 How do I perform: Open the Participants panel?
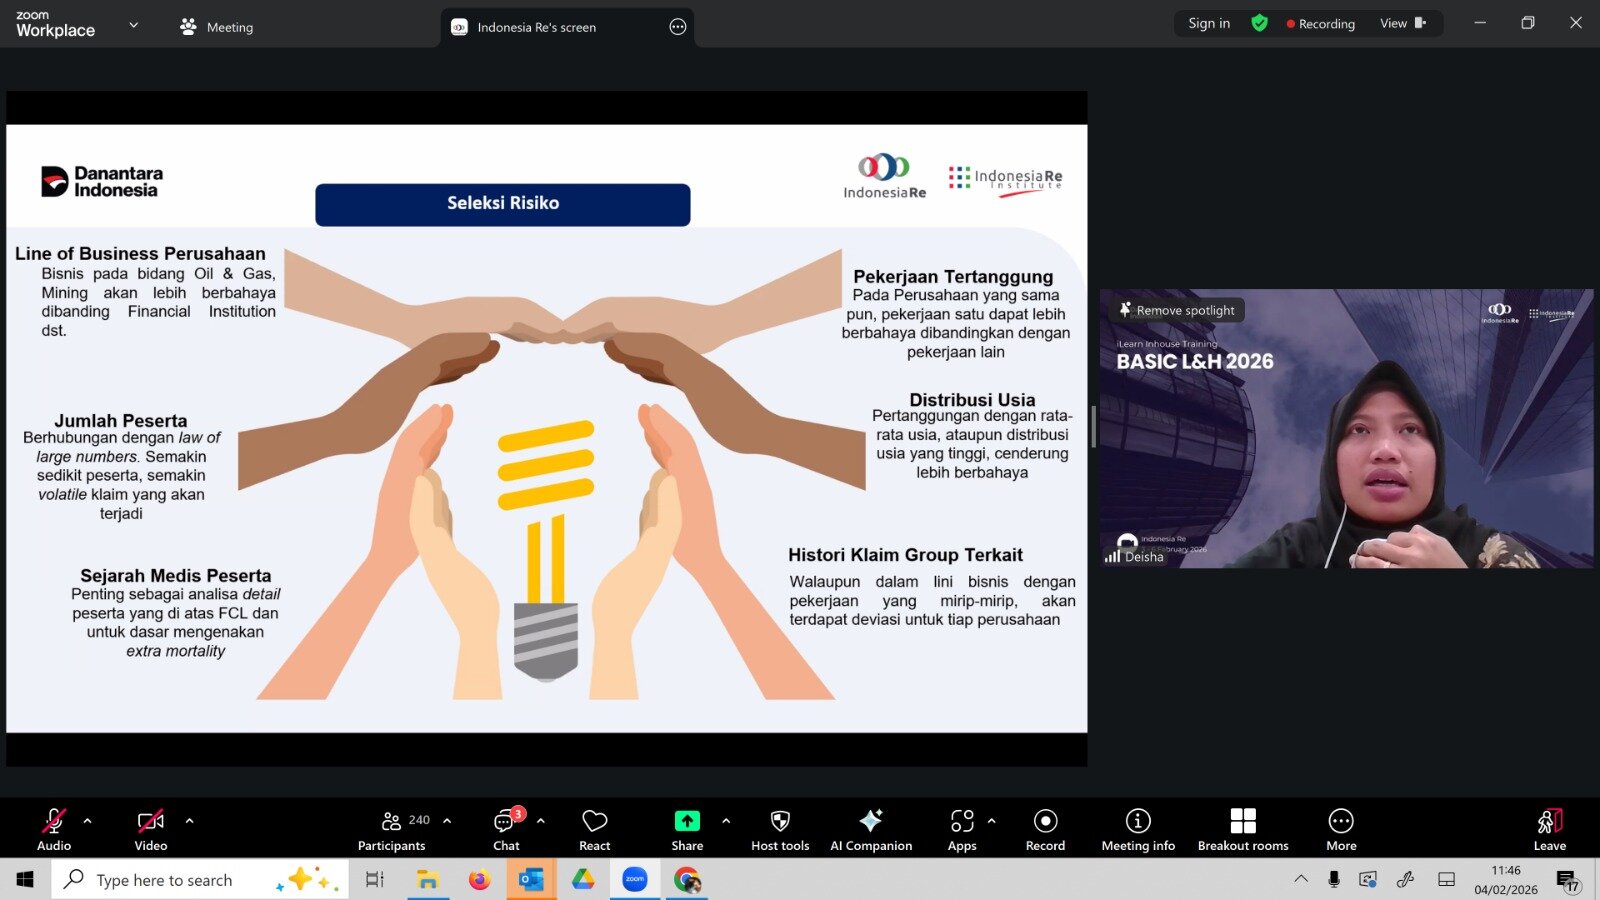click(x=392, y=830)
